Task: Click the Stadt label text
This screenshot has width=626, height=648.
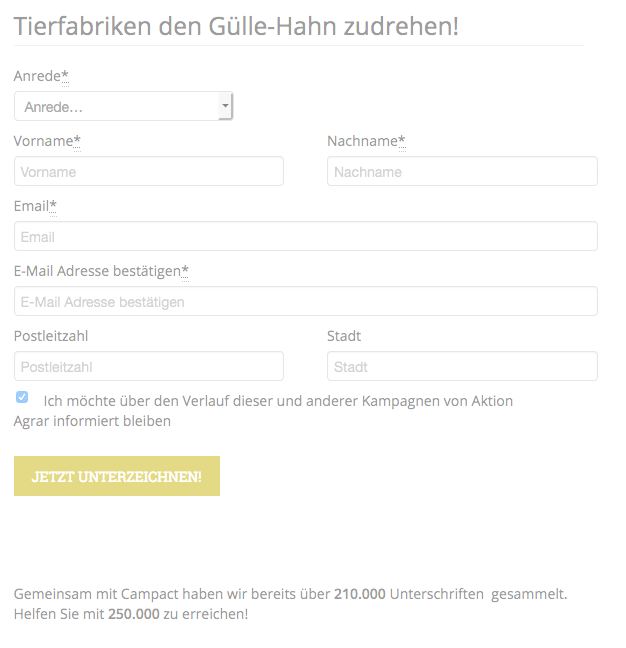Action: pyautogui.click(x=344, y=336)
